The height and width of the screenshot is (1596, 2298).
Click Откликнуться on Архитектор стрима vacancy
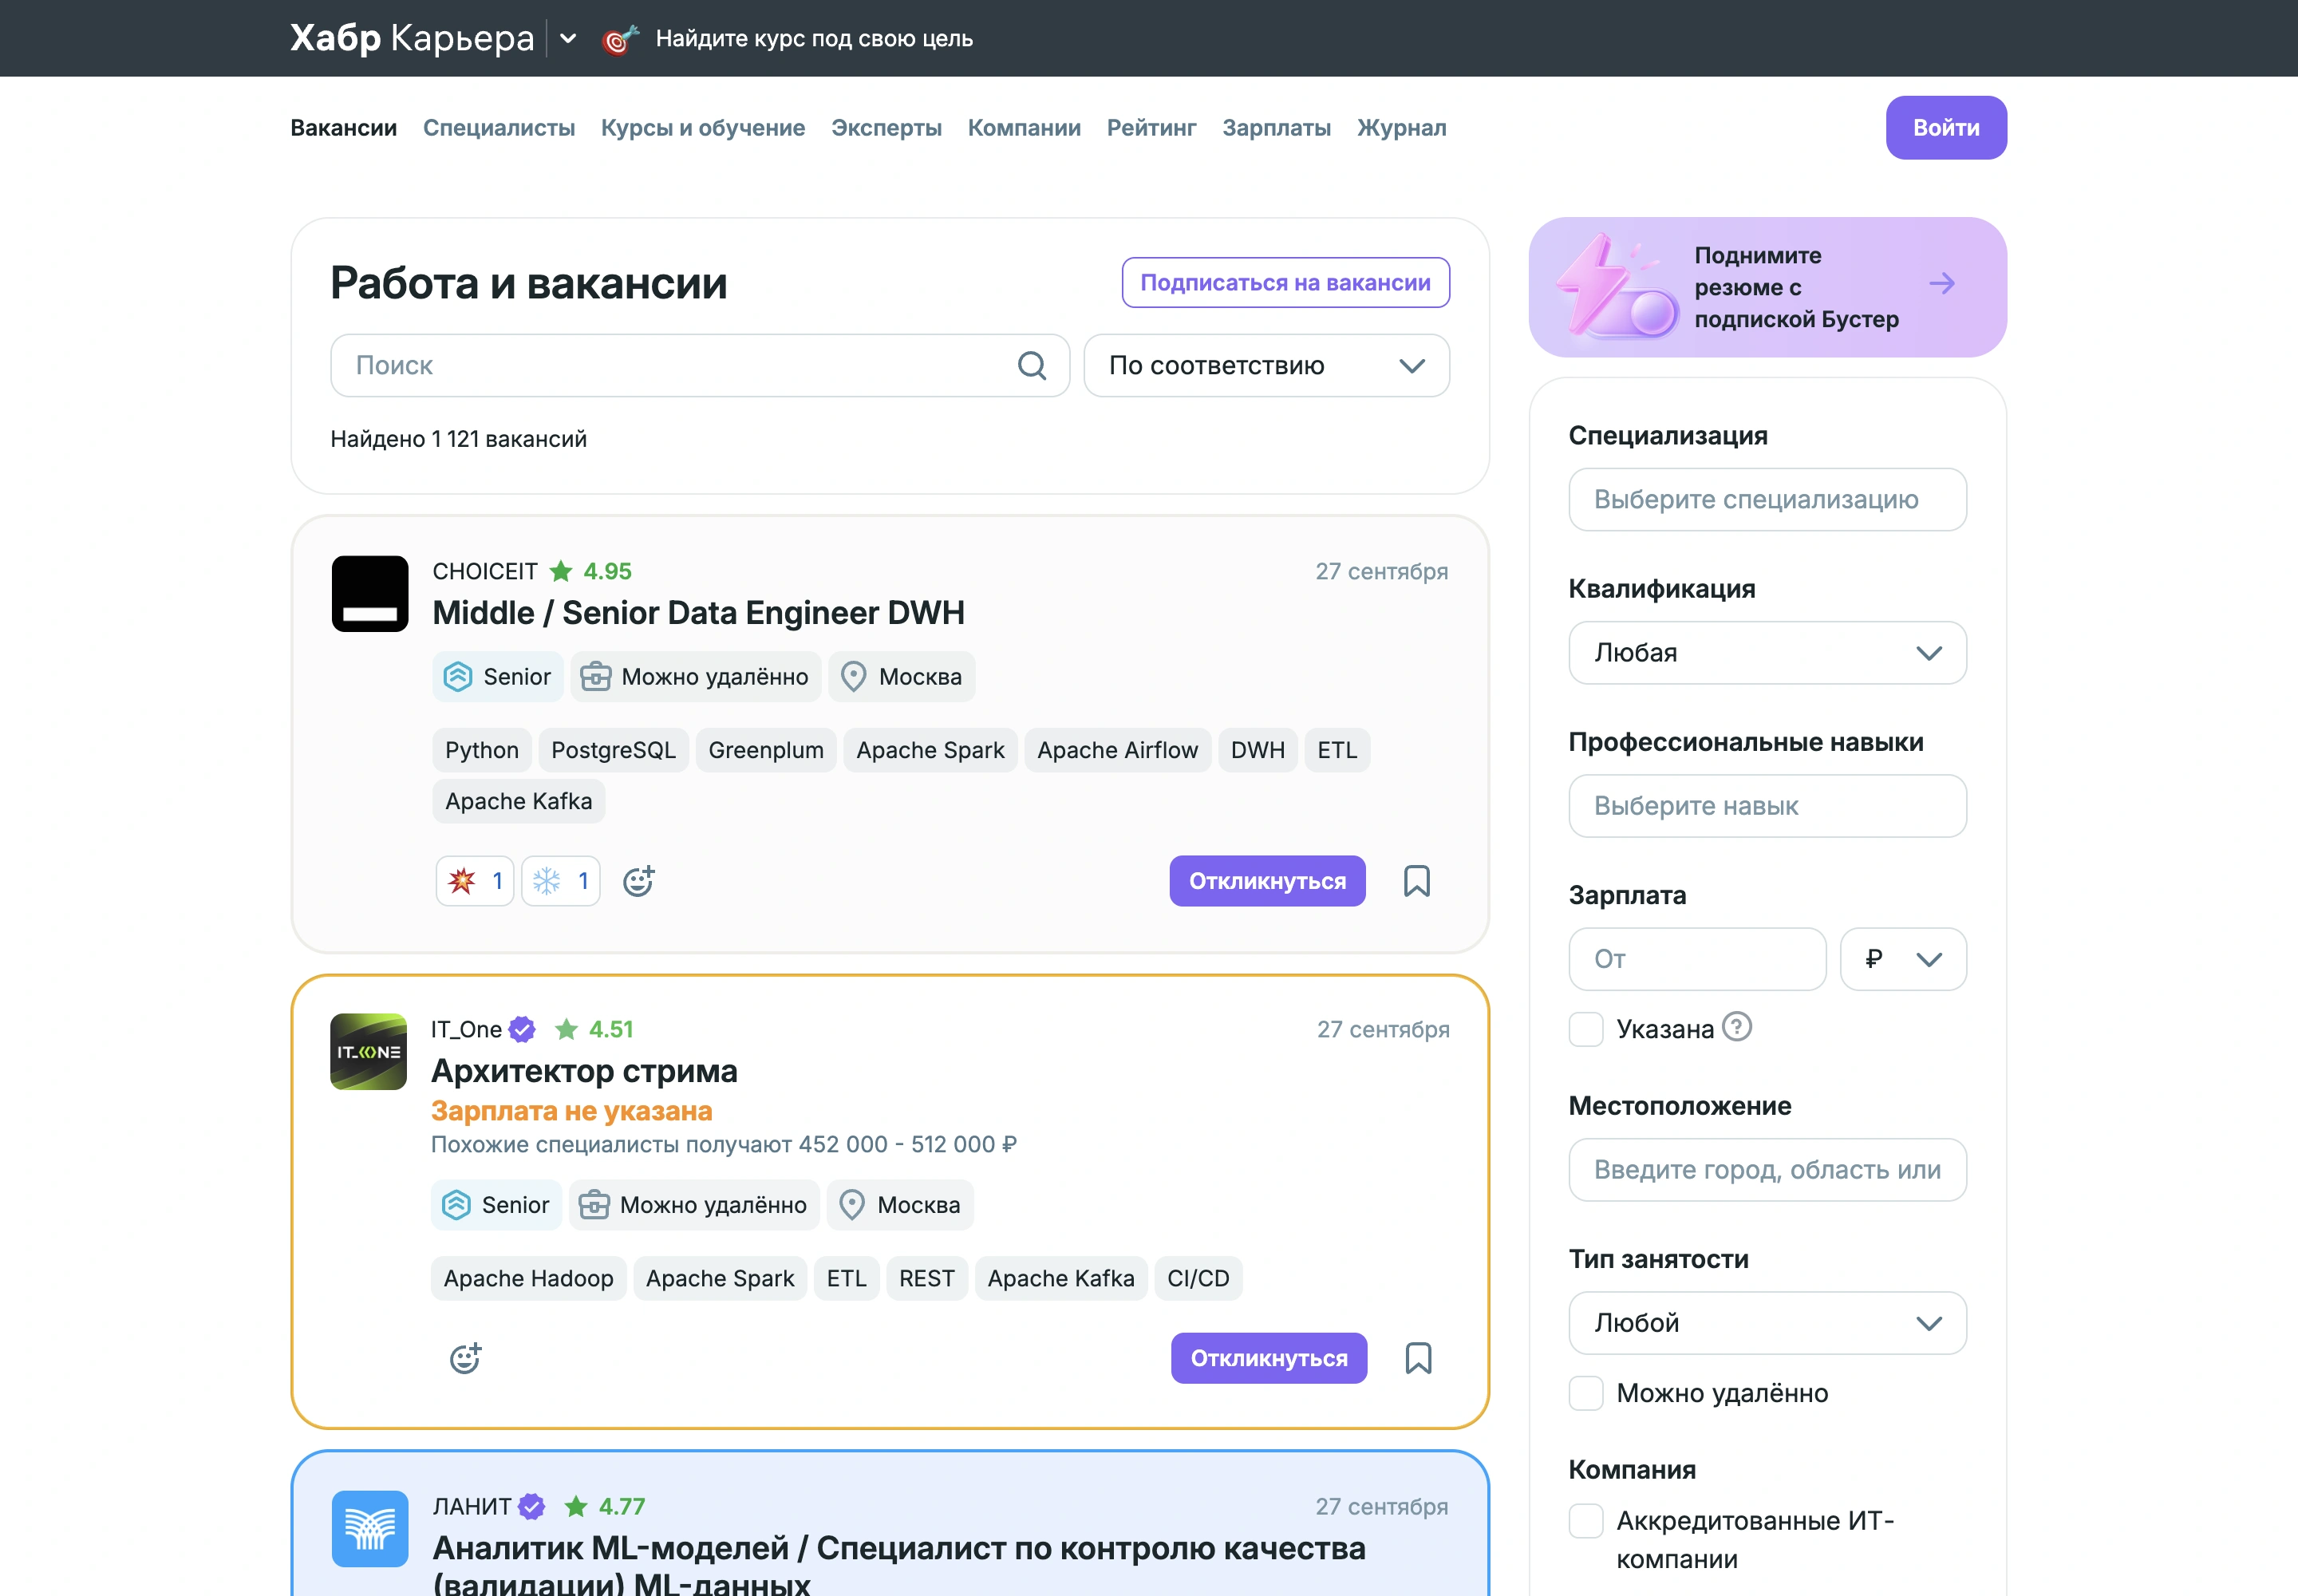tap(1269, 1358)
